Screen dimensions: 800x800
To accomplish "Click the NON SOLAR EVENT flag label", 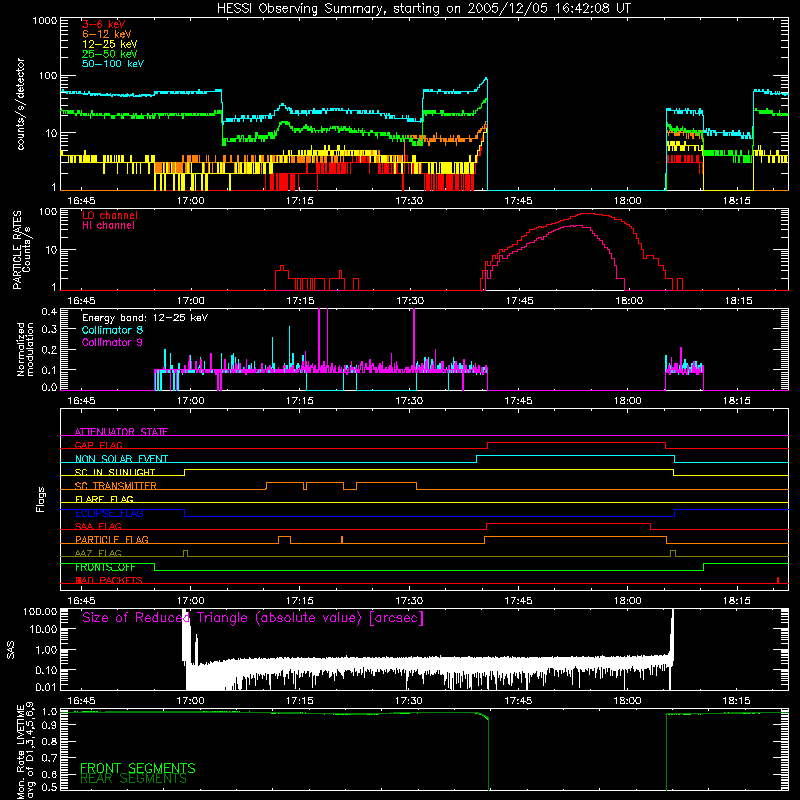I will pyautogui.click(x=121, y=459).
